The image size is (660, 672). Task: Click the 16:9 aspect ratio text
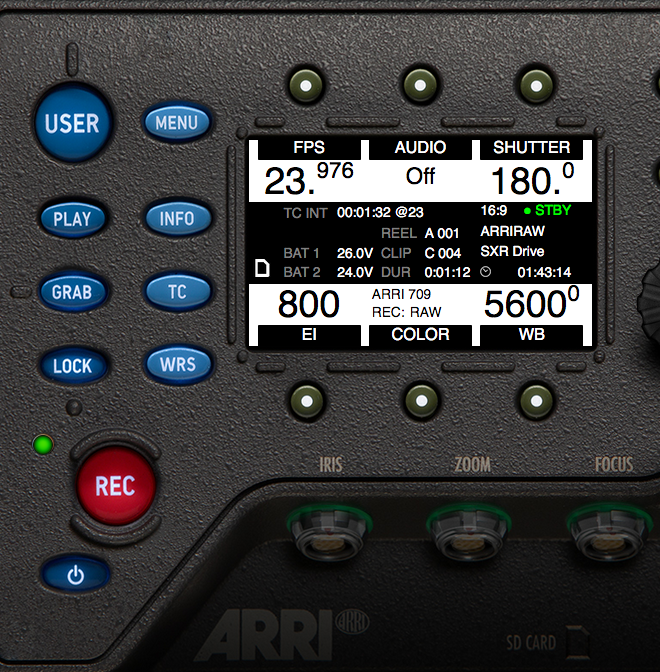click(x=494, y=210)
